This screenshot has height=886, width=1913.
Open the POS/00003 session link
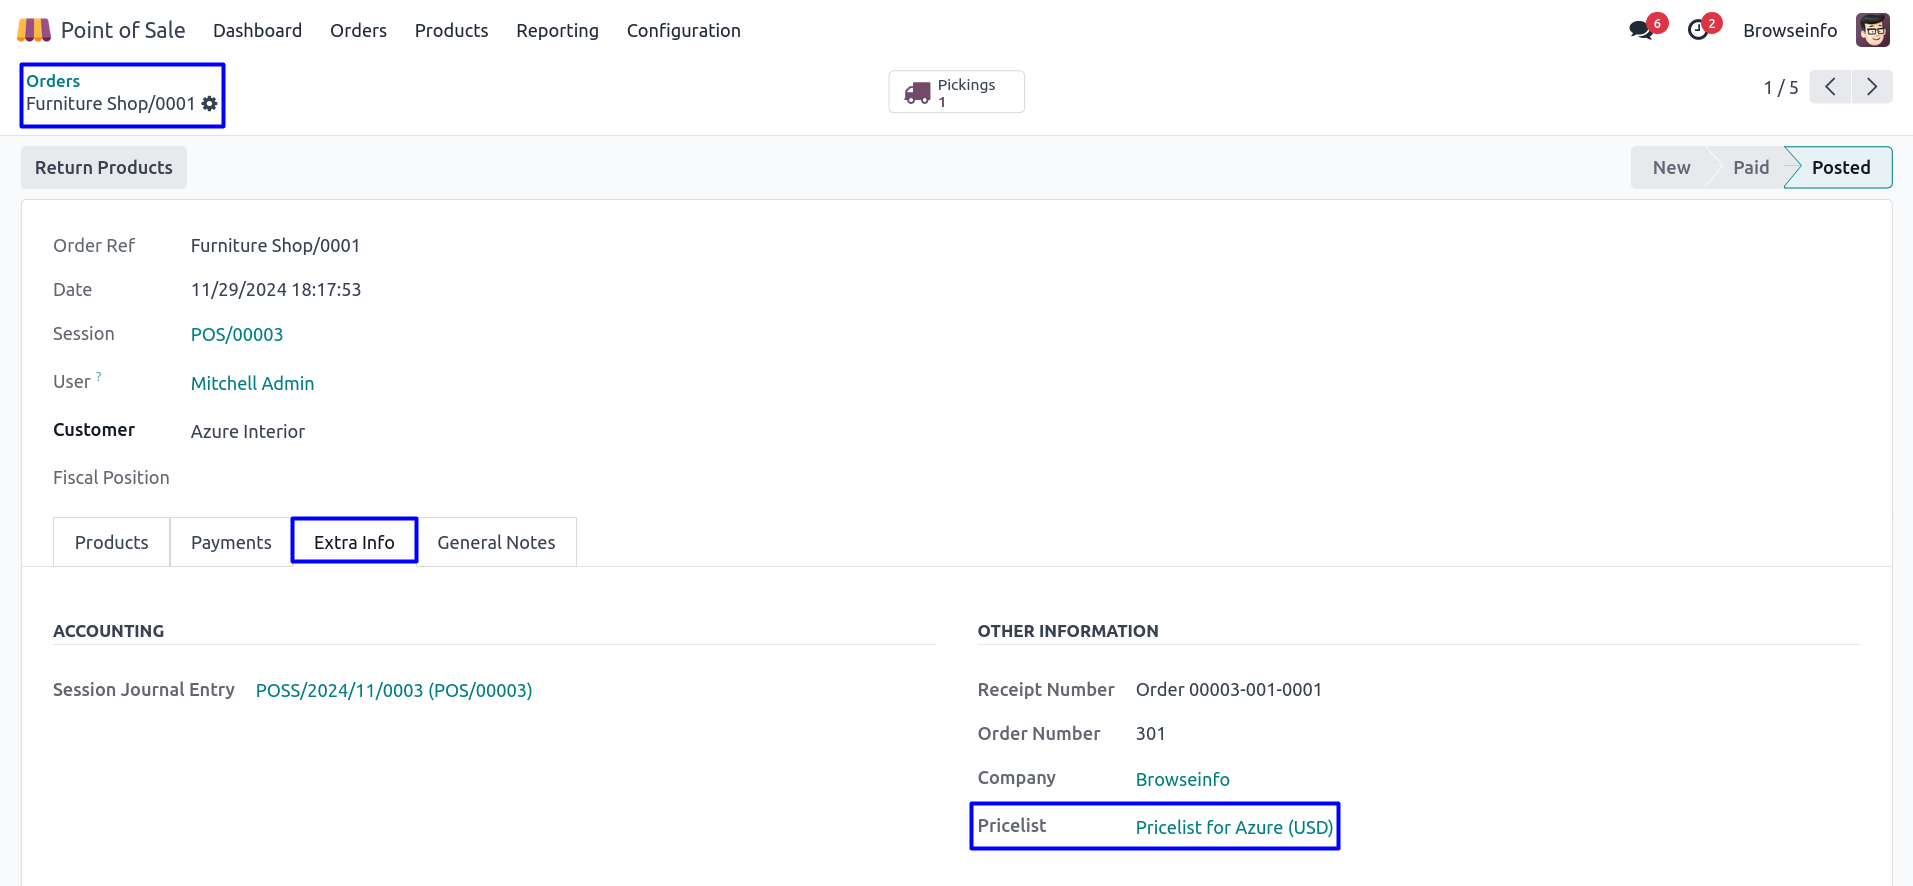click(237, 335)
